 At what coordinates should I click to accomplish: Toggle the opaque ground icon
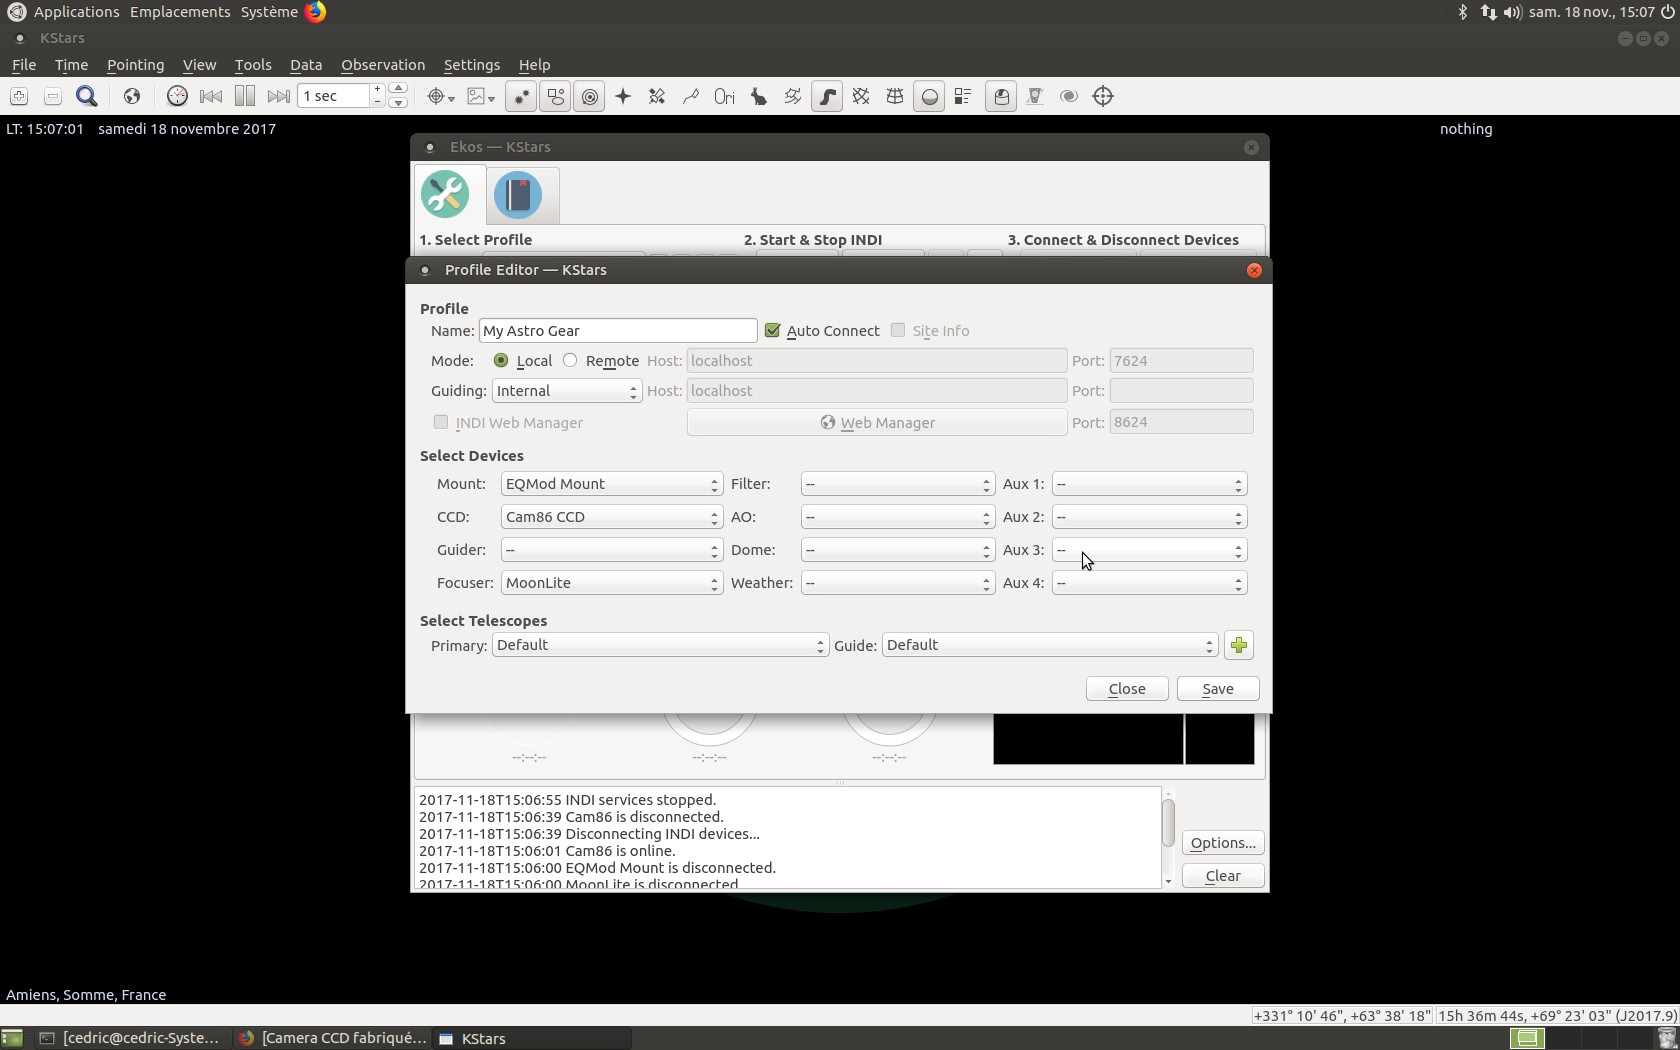pyautogui.click(x=929, y=96)
